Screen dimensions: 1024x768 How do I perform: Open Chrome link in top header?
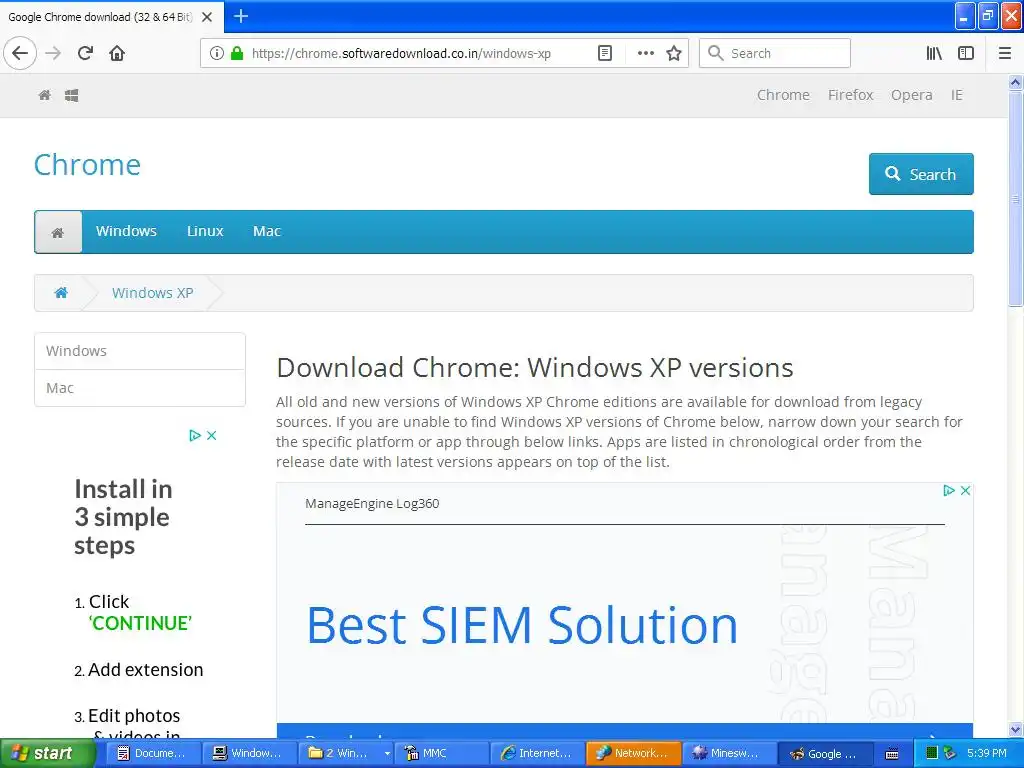pos(783,95)
